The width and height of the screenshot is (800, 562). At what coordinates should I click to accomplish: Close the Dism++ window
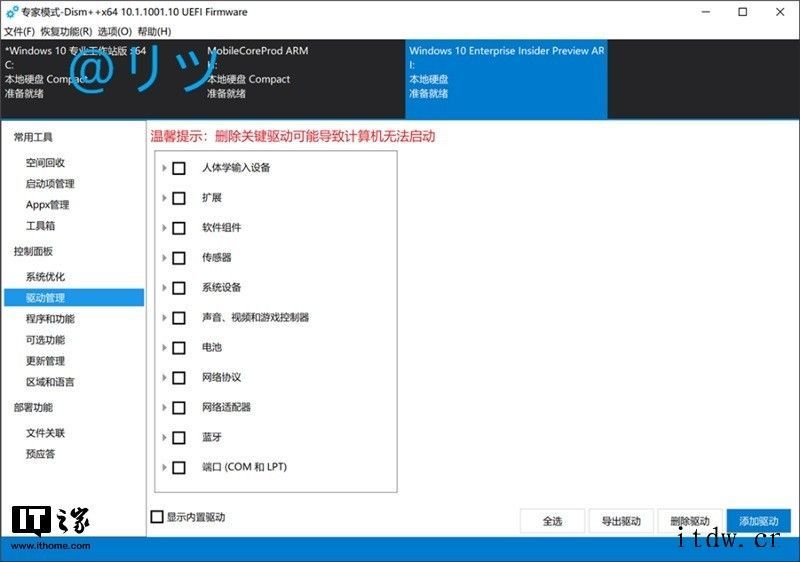(x=780, y=12)
